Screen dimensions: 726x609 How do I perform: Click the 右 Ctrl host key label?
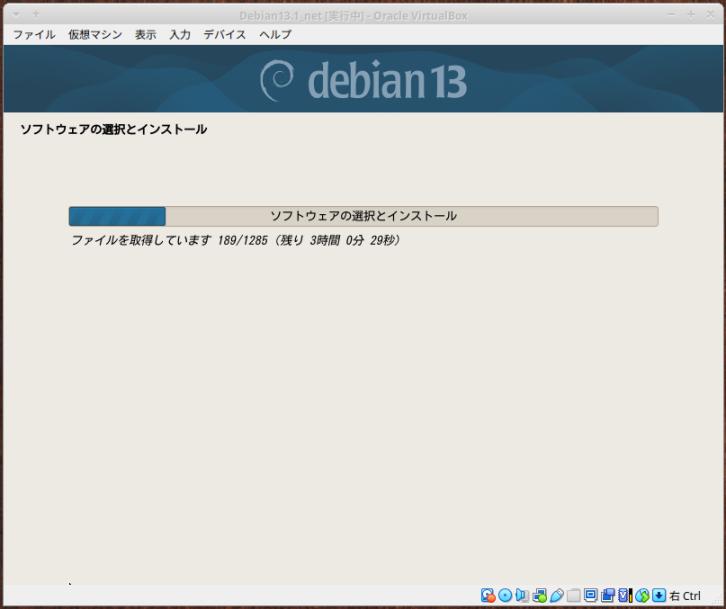[685, 596]
